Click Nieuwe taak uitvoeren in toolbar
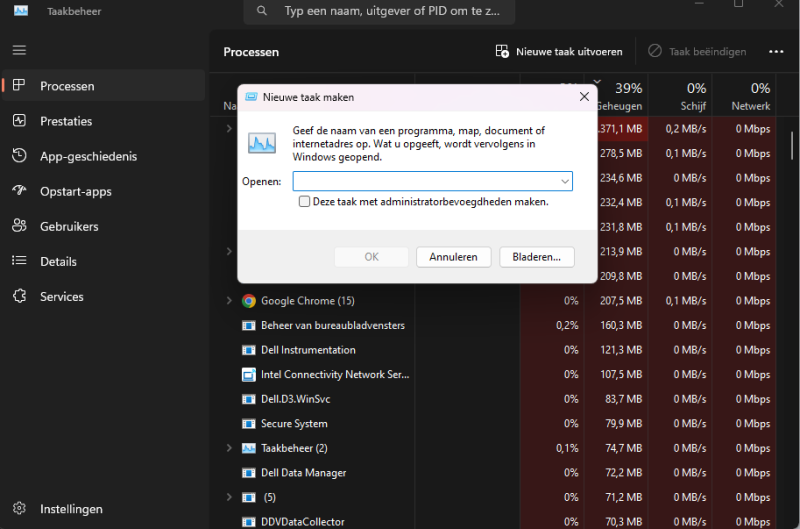Viewport: 800px width, 529px height. point(559,52)
